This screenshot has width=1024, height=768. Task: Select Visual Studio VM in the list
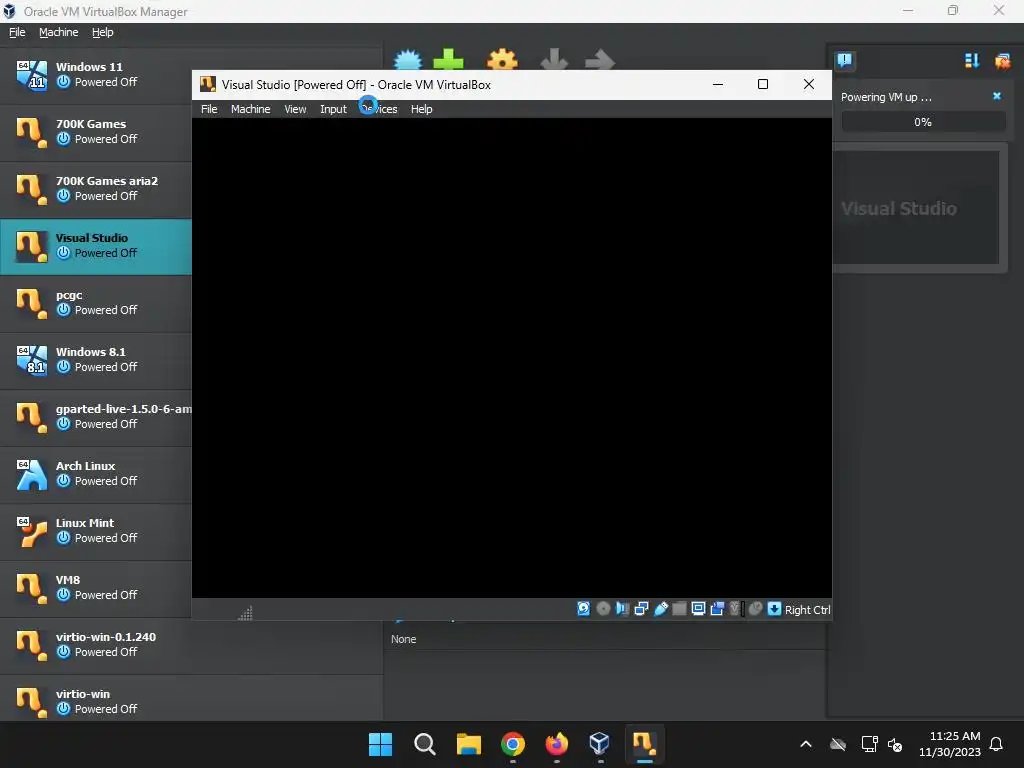(96, 246)
